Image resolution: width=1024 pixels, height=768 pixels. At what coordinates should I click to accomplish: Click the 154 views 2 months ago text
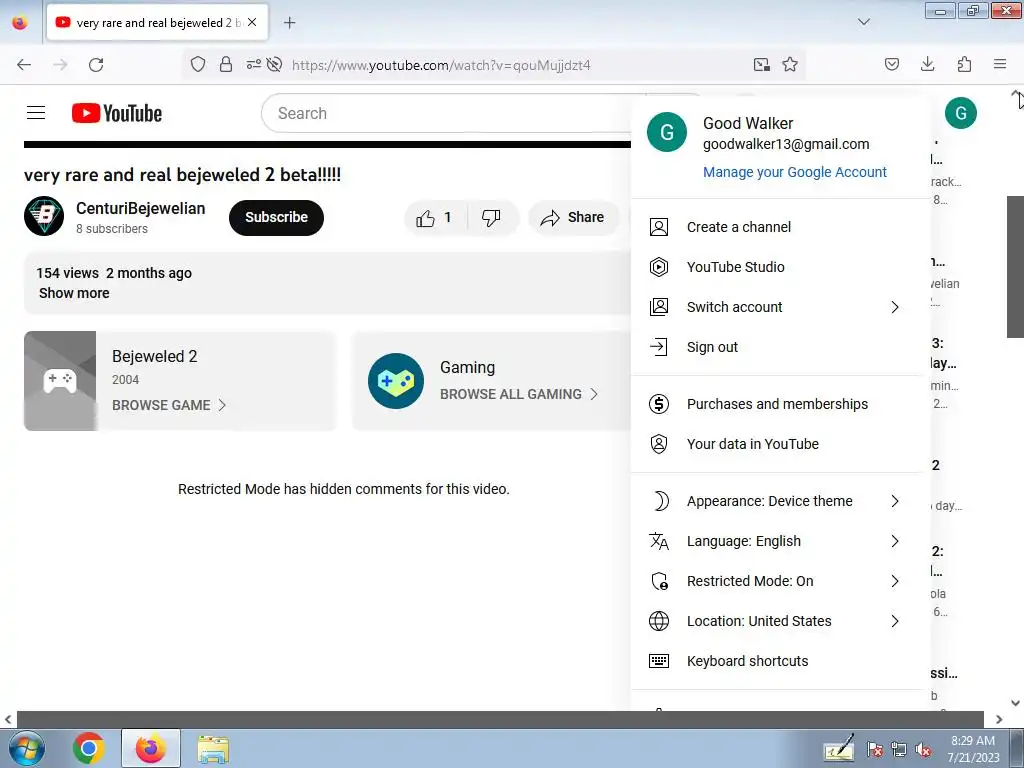[x=114, y=273]
